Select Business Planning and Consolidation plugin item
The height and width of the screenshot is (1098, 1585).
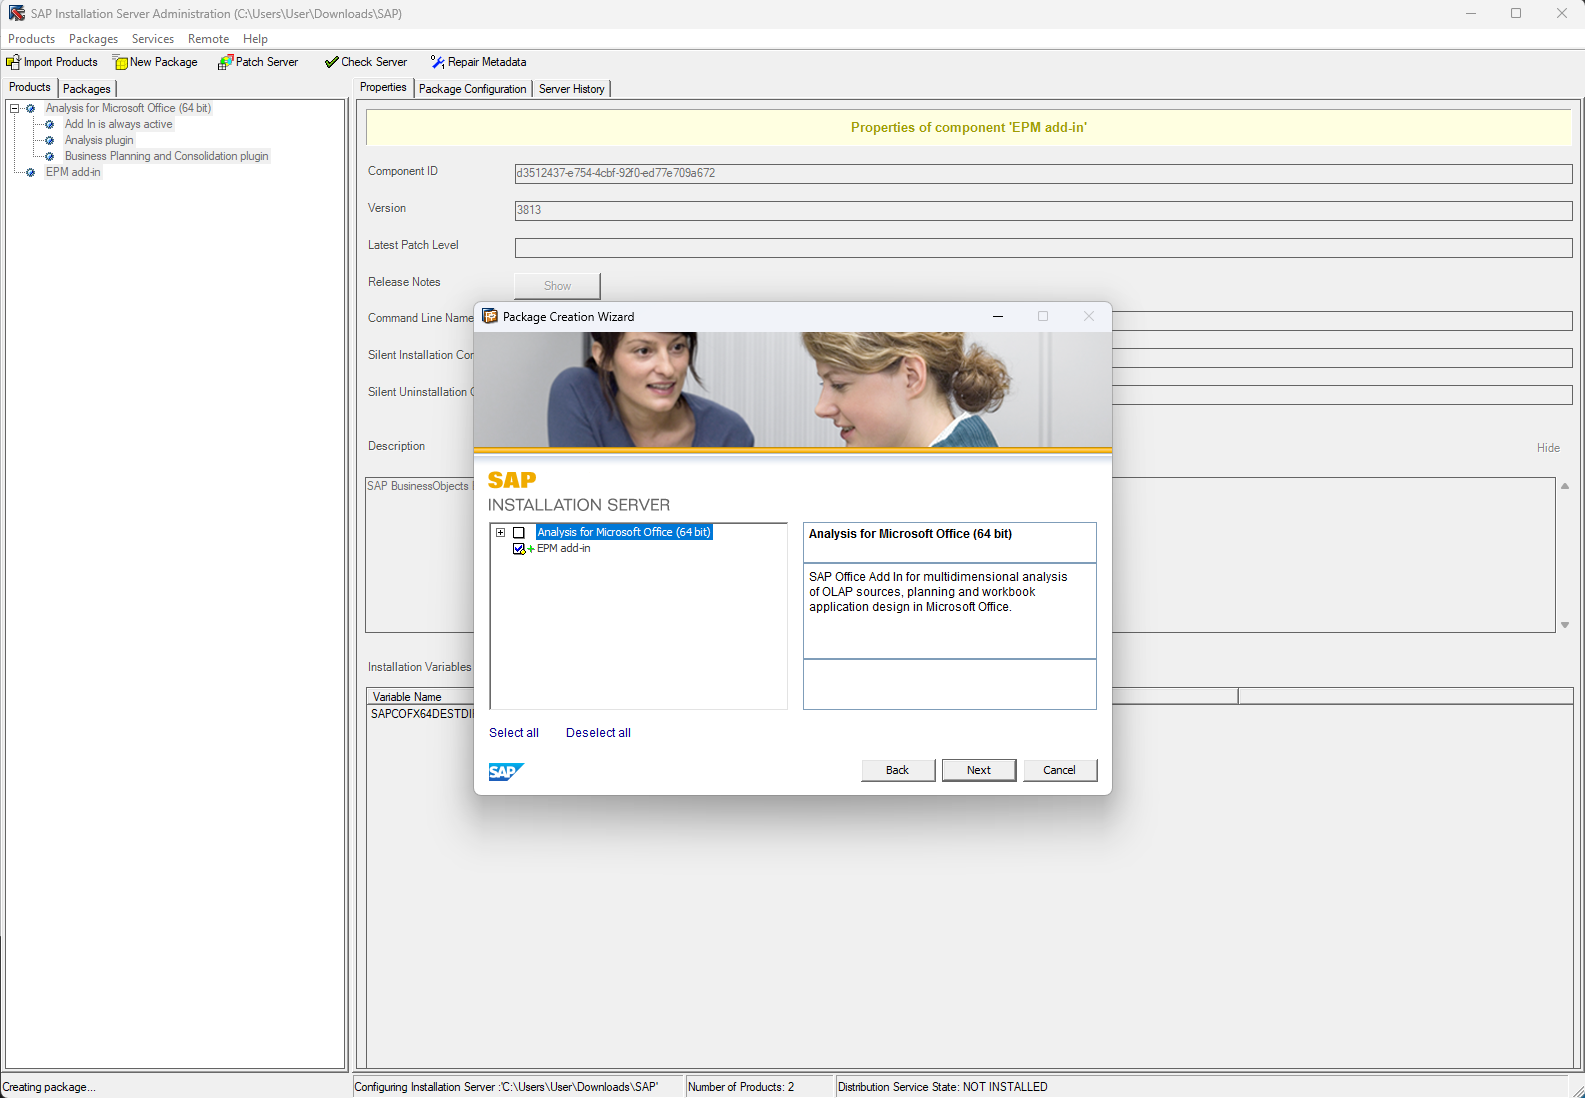[167, 156]
